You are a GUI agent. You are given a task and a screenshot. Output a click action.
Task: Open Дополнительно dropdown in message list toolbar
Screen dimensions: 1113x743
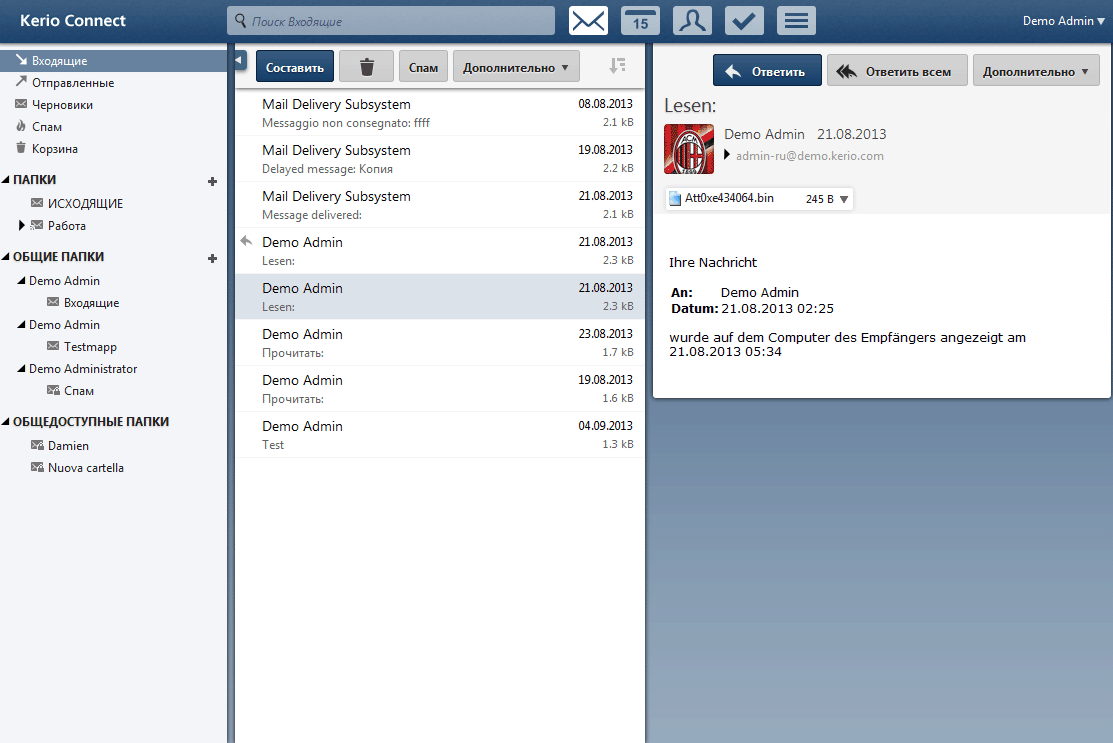[x=516, y=67]
